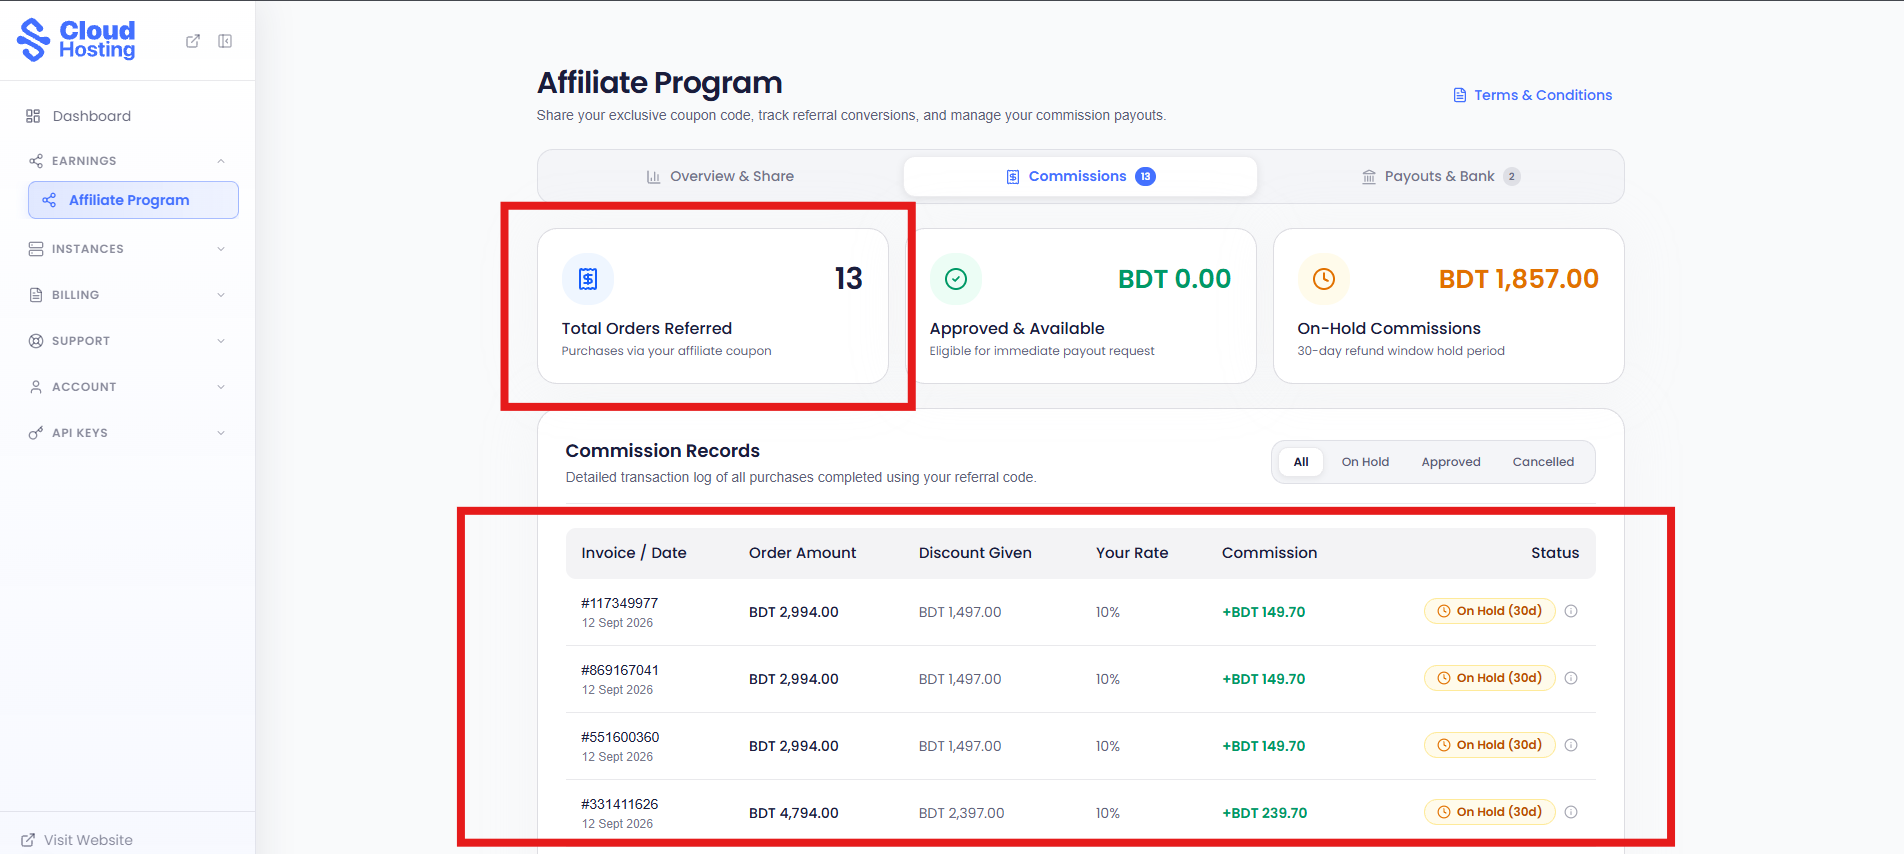Click invoice number #869167041
This screenshot has height=854, width=1904.
(x=619, y=670)
